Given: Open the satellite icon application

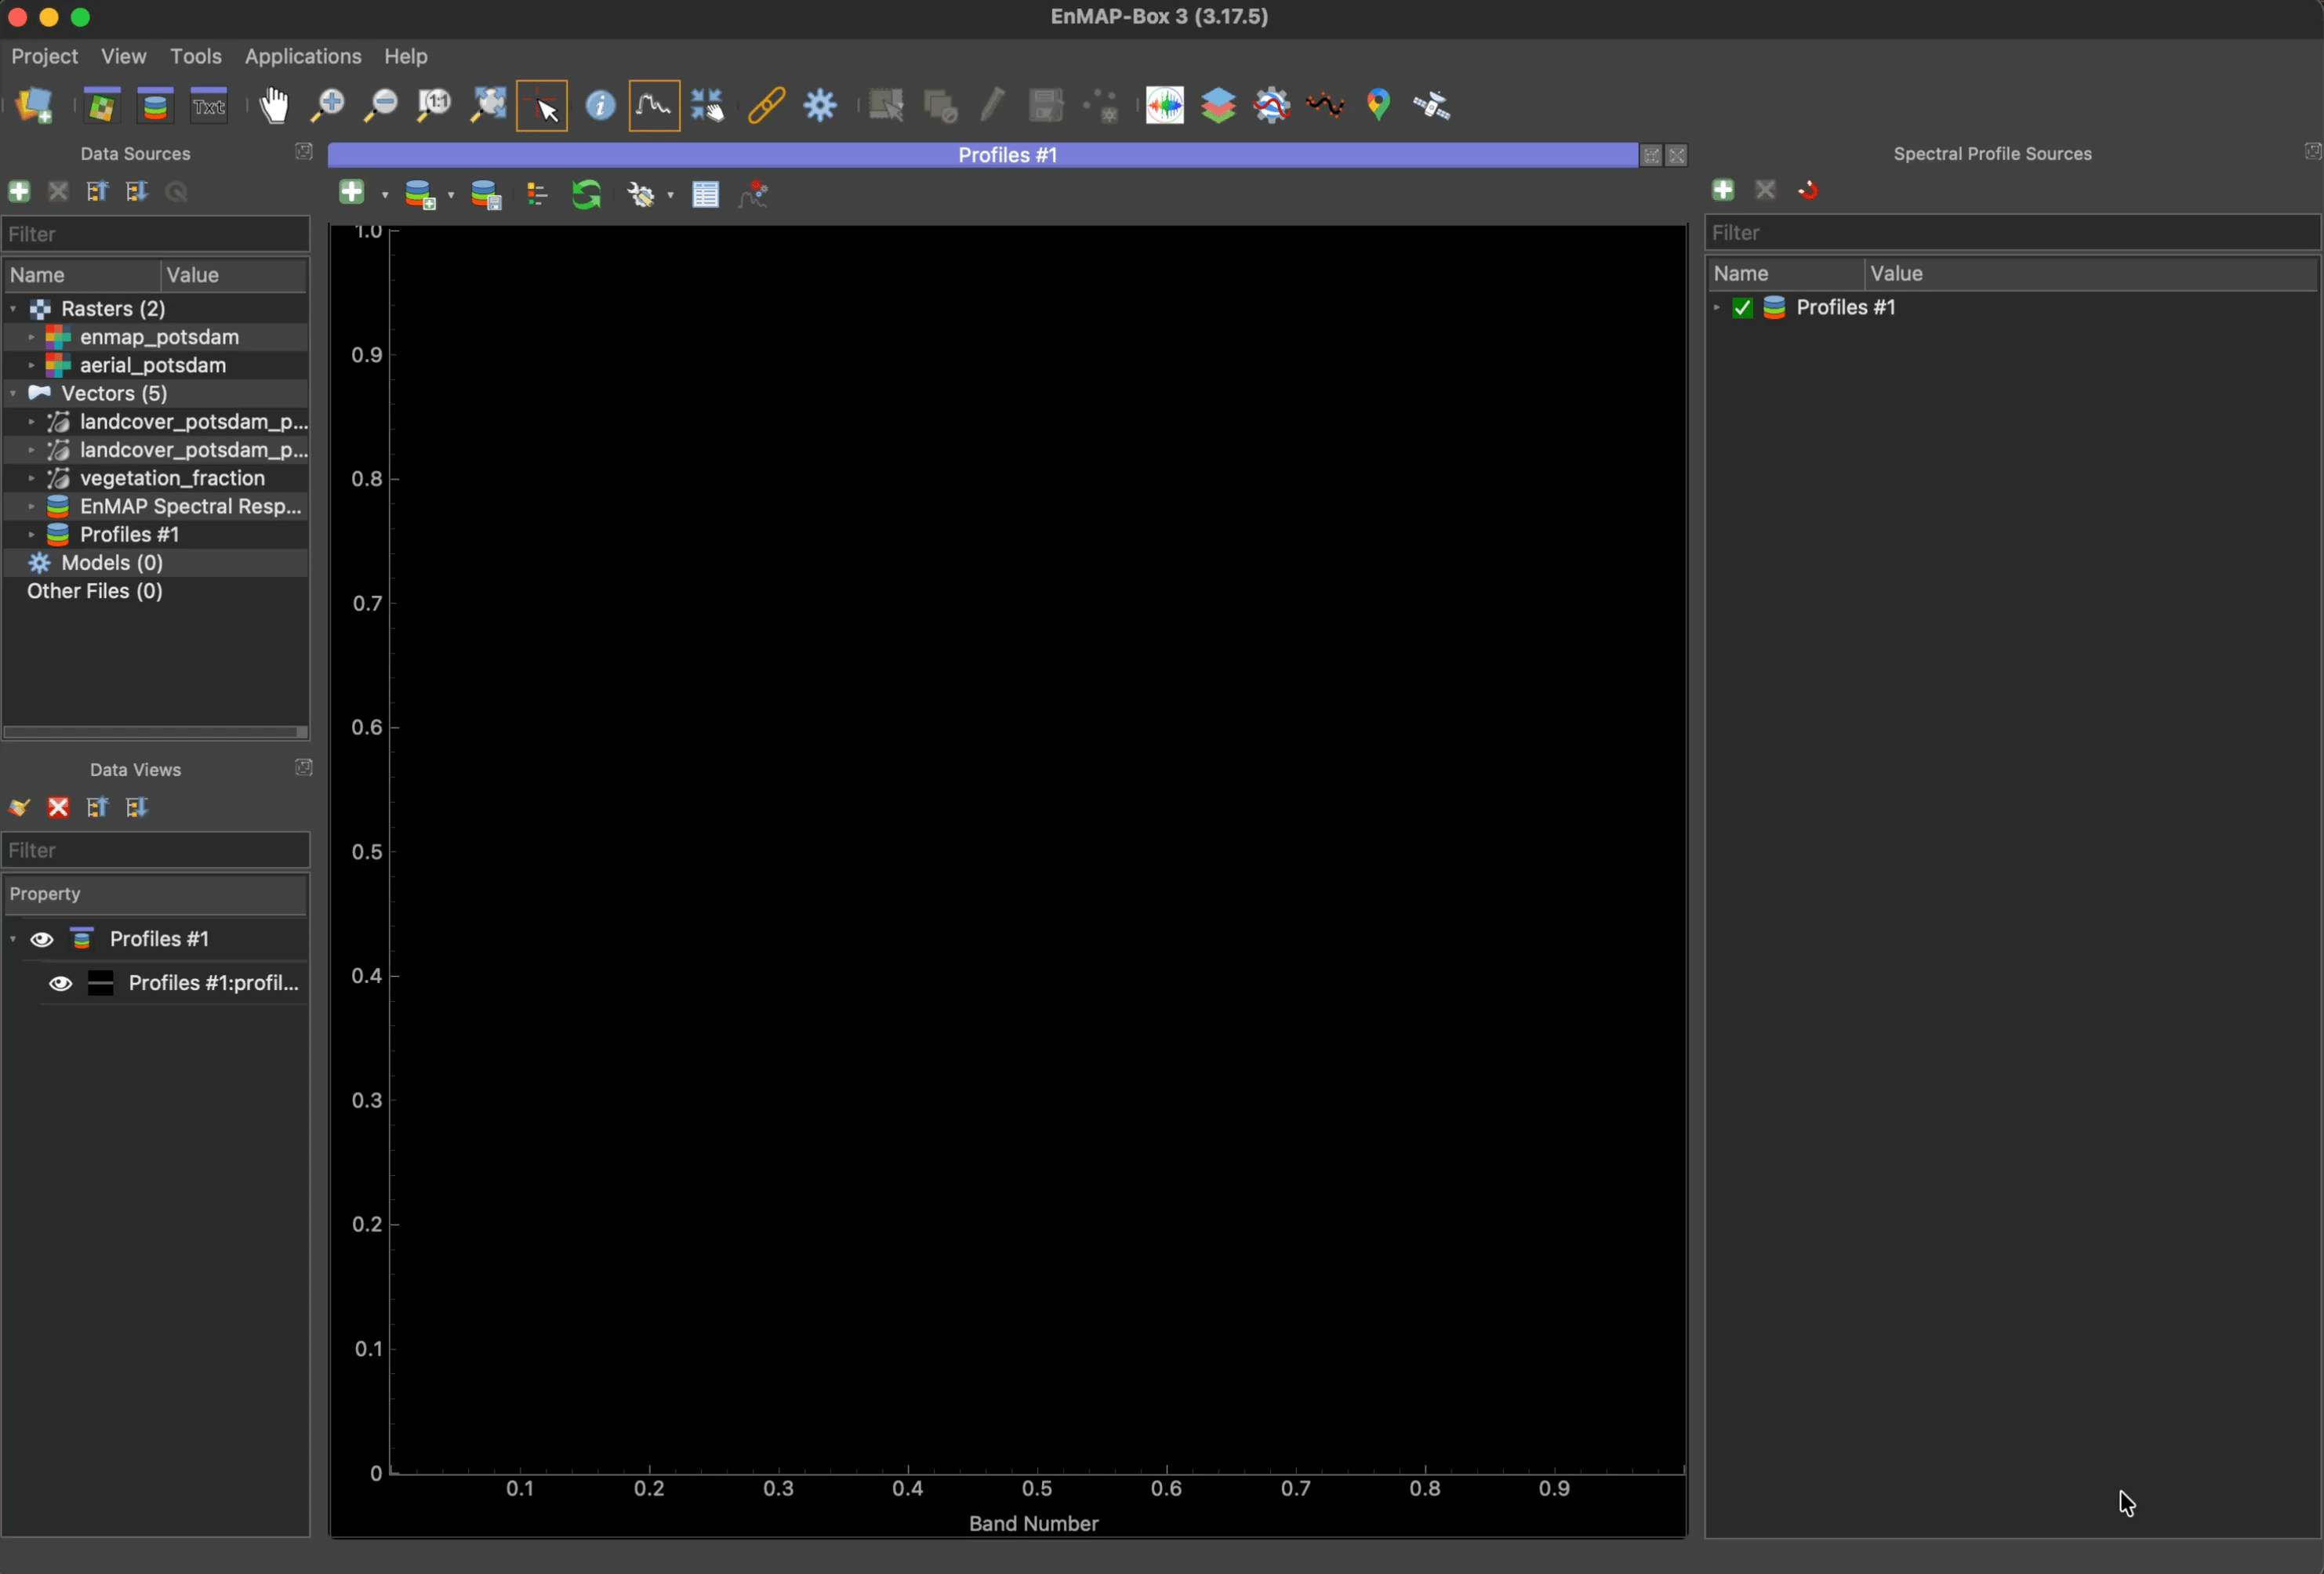Looking at the screenshot, I should click(x=1432, y=105).
